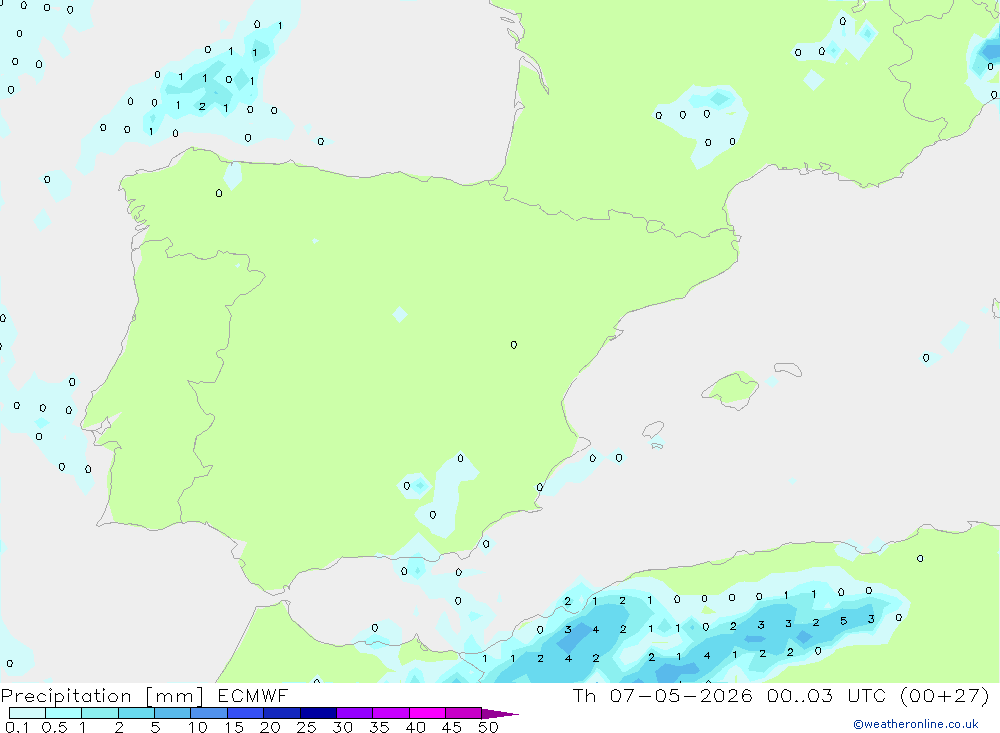Click the '50' legend scale label
Image resolution: width=1000 pixels, height=733 pixels.
(x=488, y=727)
